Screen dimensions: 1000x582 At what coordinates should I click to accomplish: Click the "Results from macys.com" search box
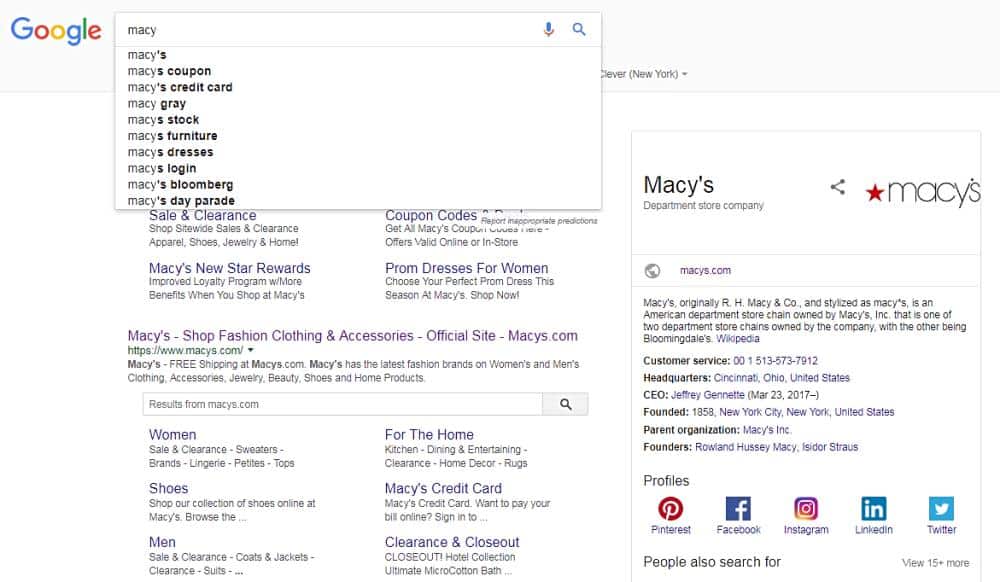pos(343,404)
